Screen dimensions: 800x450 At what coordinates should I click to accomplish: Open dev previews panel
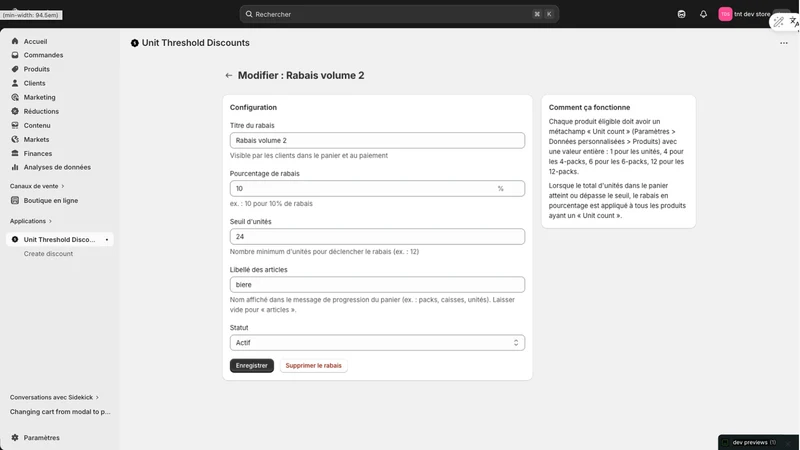[757, 442]
